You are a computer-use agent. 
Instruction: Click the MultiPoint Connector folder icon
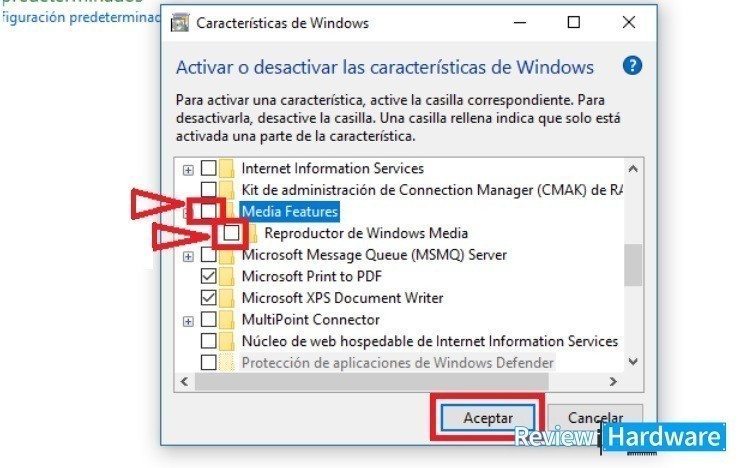(x=226, y=320)
